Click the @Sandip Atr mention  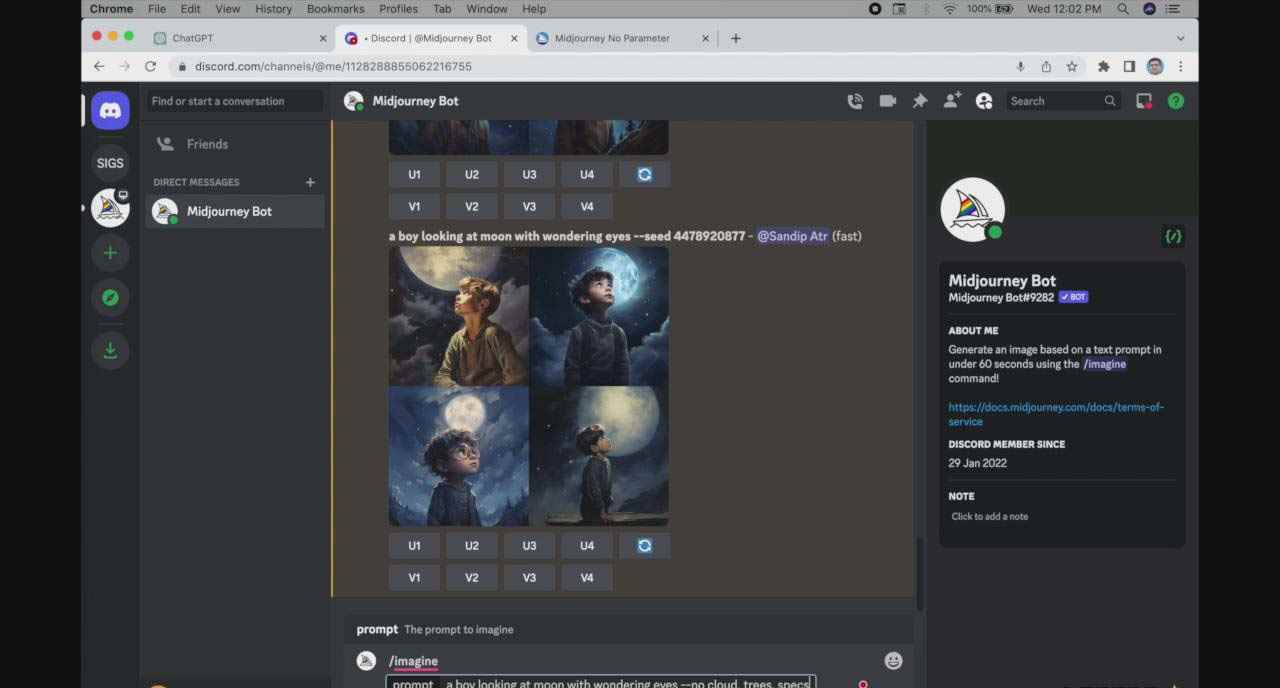point(792,236)
